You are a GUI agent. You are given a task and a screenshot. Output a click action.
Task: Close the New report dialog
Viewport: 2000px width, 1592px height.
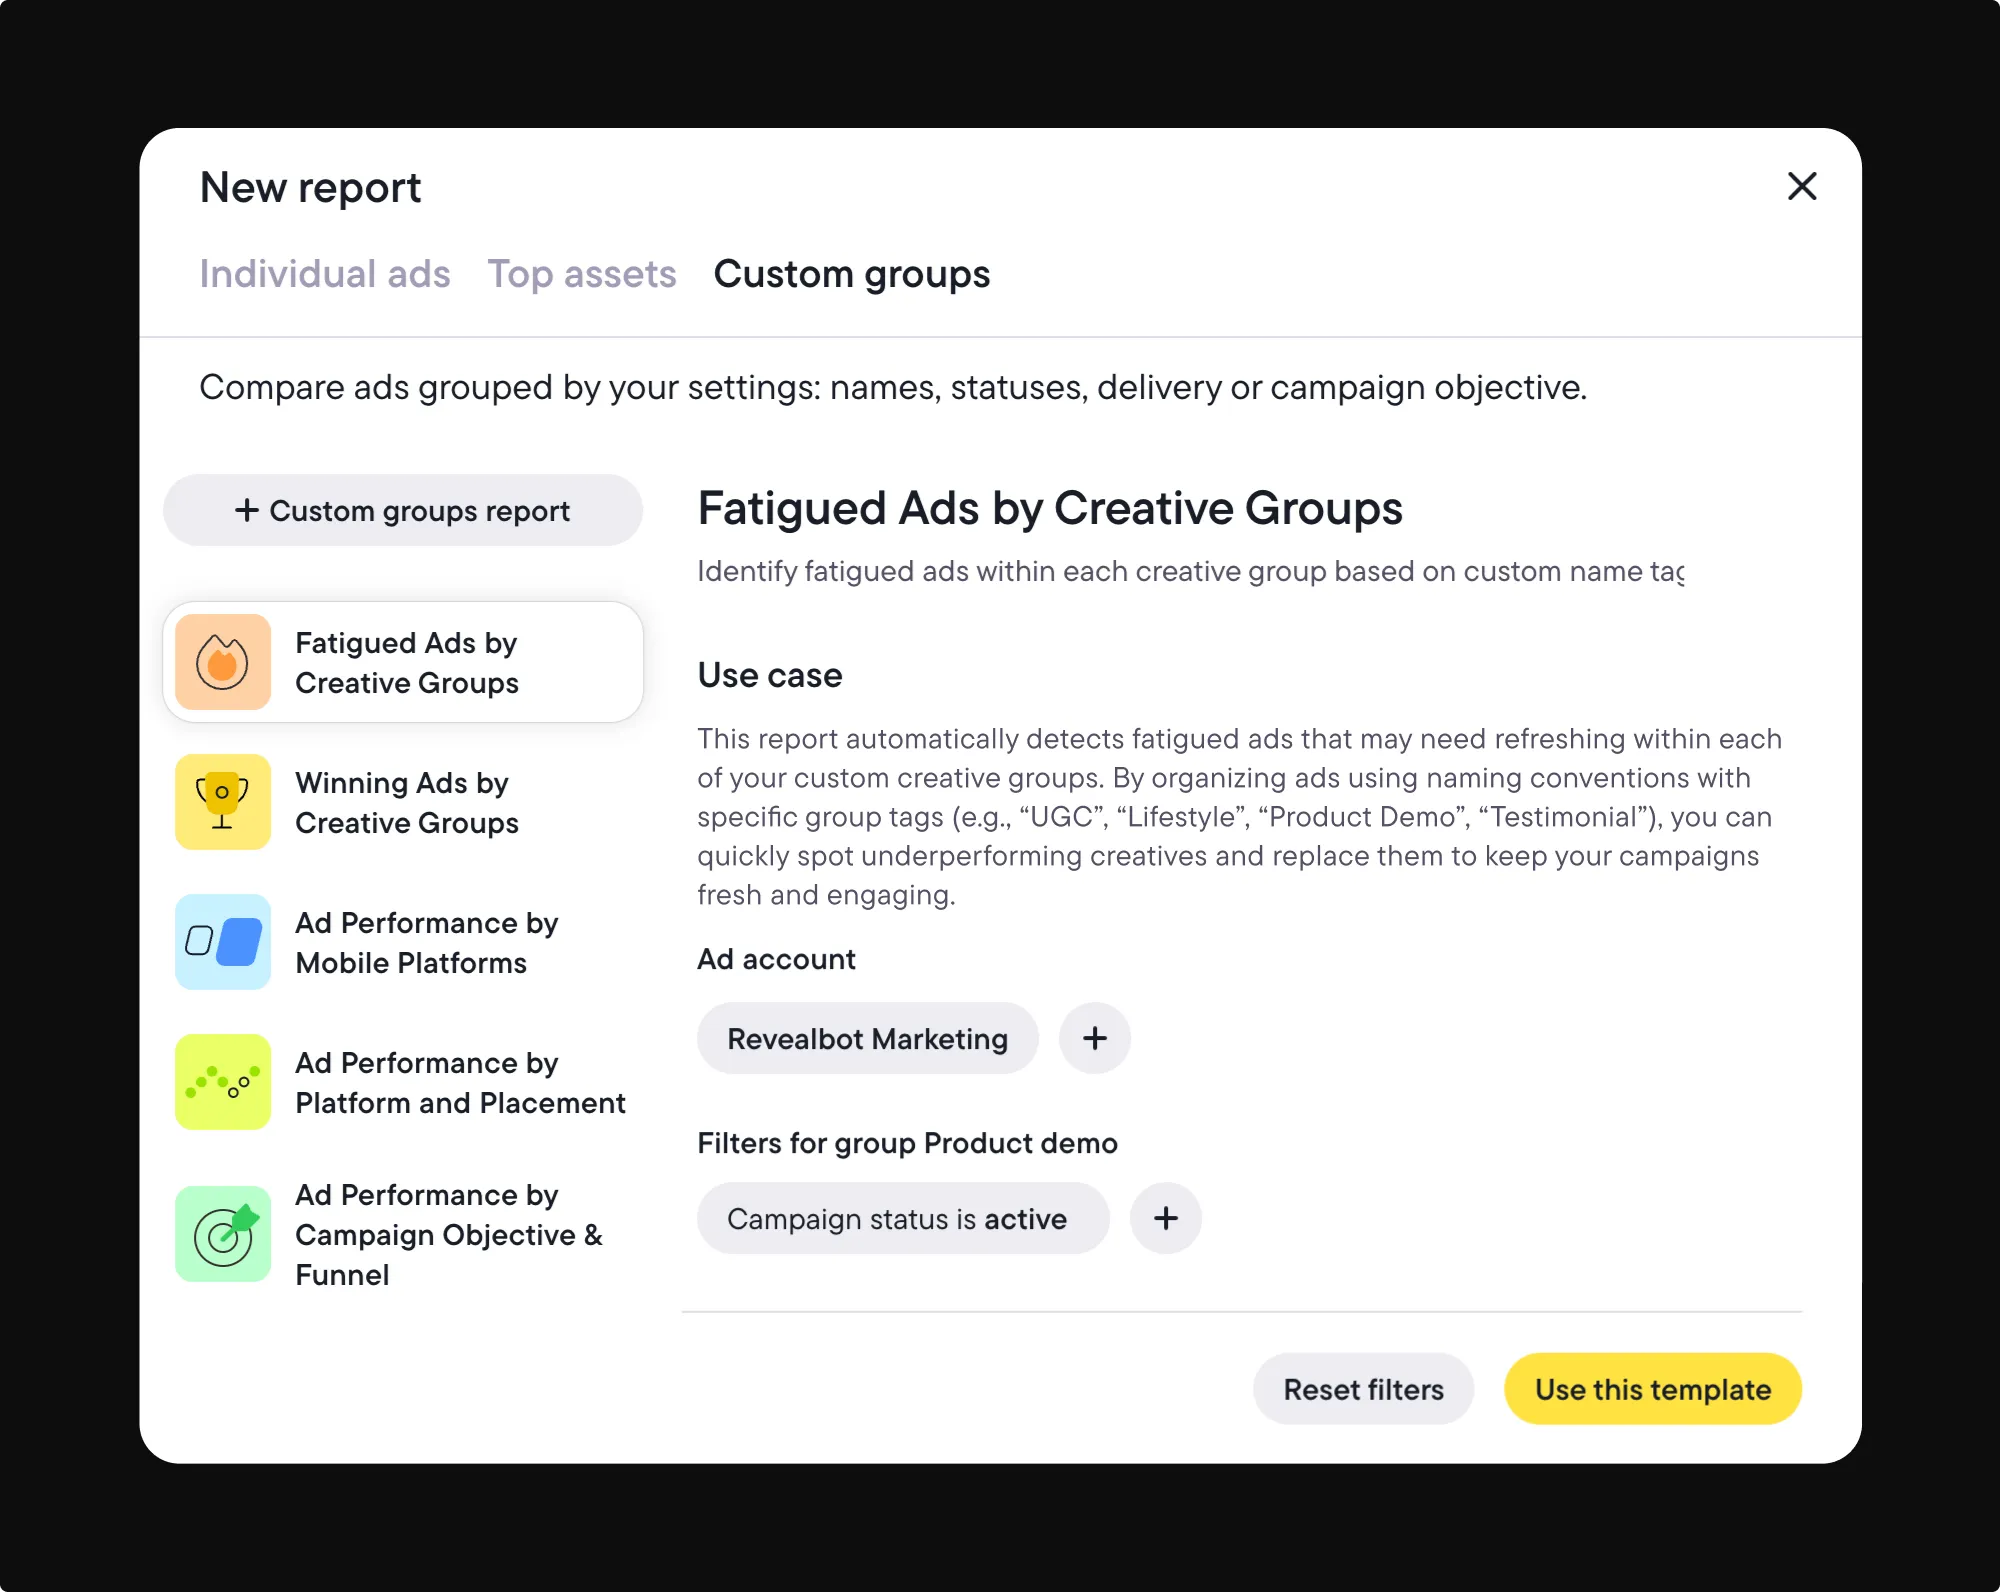1802,186
